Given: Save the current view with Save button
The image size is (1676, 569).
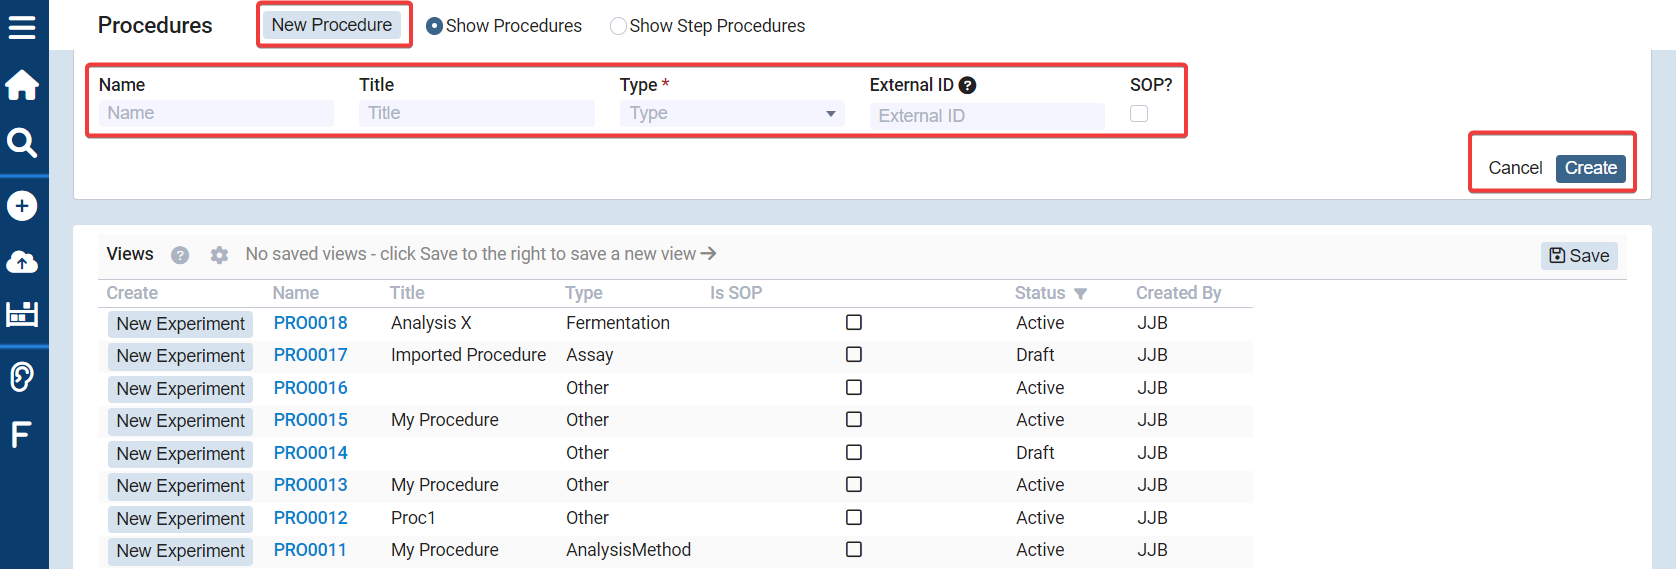Looking at the screenshot, I should point(1579,256).
